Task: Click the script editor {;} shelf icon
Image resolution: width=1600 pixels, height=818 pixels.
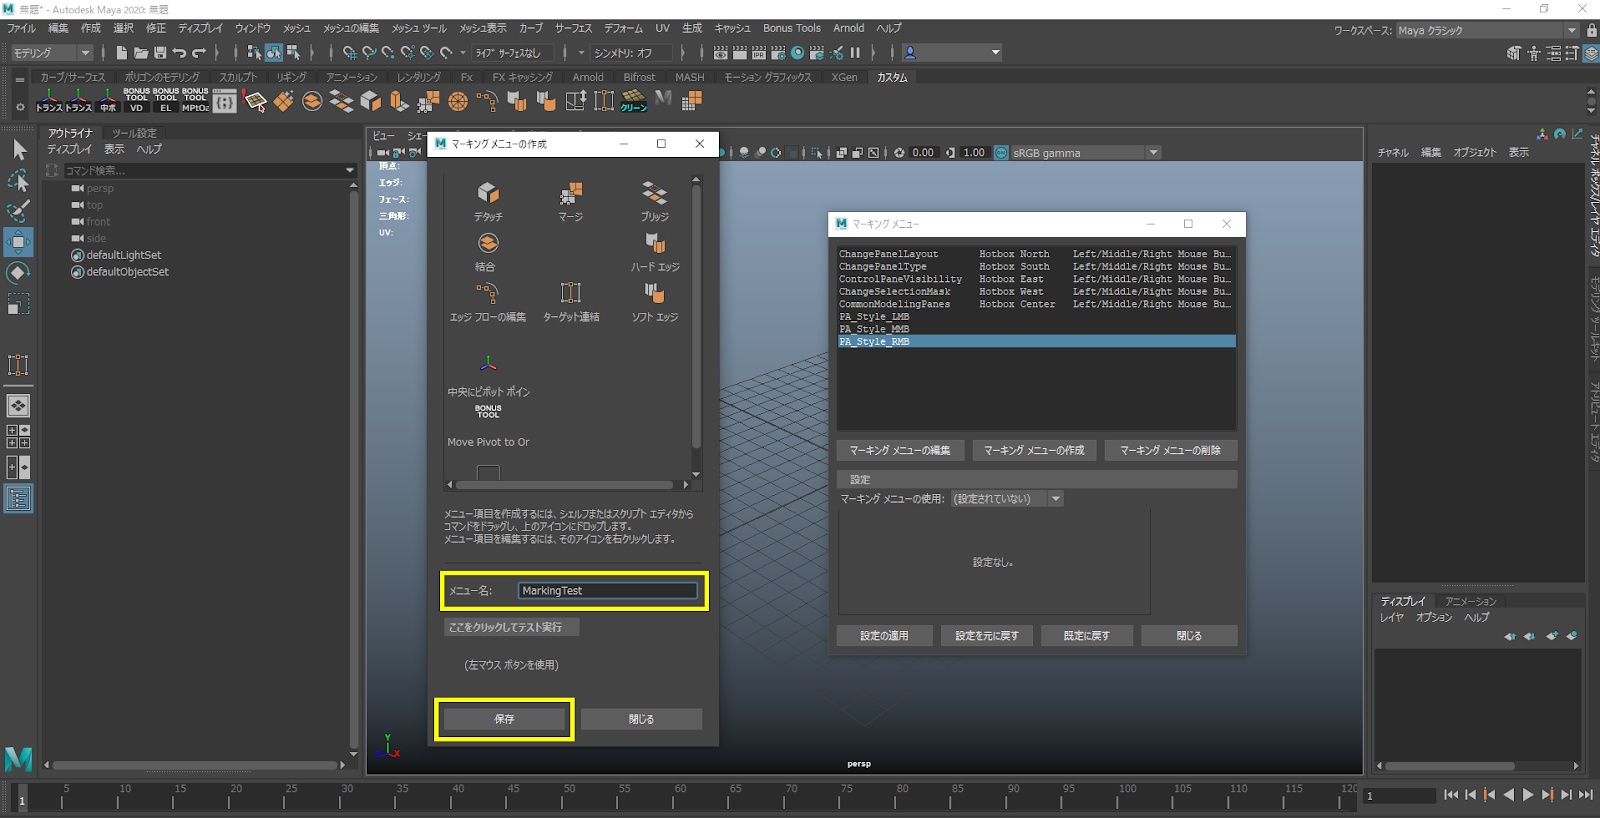Action: pos(225,101)
